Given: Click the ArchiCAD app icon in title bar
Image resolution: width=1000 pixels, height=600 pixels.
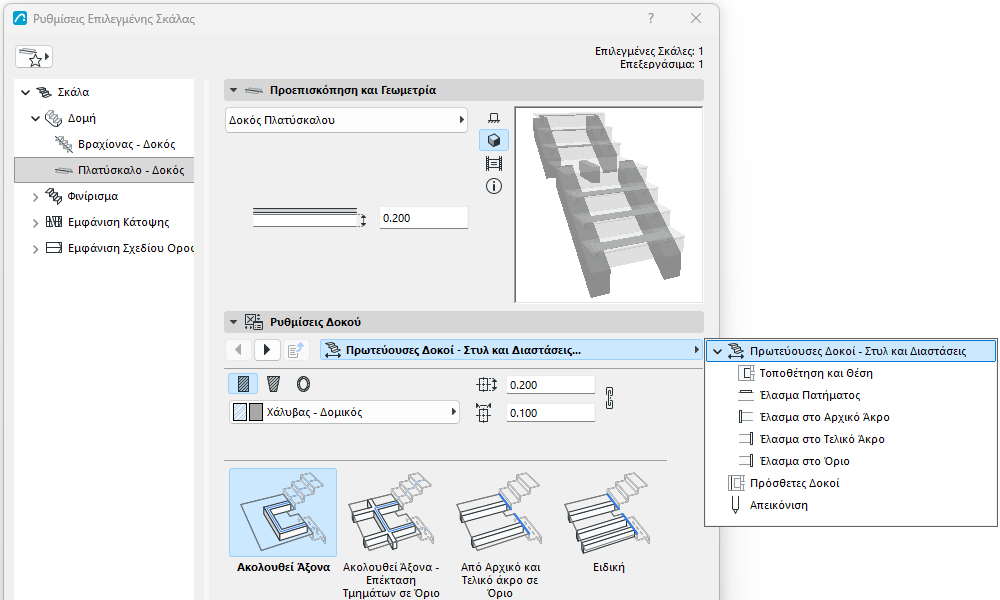Looking at the screenshot, I should pos(20,18).
